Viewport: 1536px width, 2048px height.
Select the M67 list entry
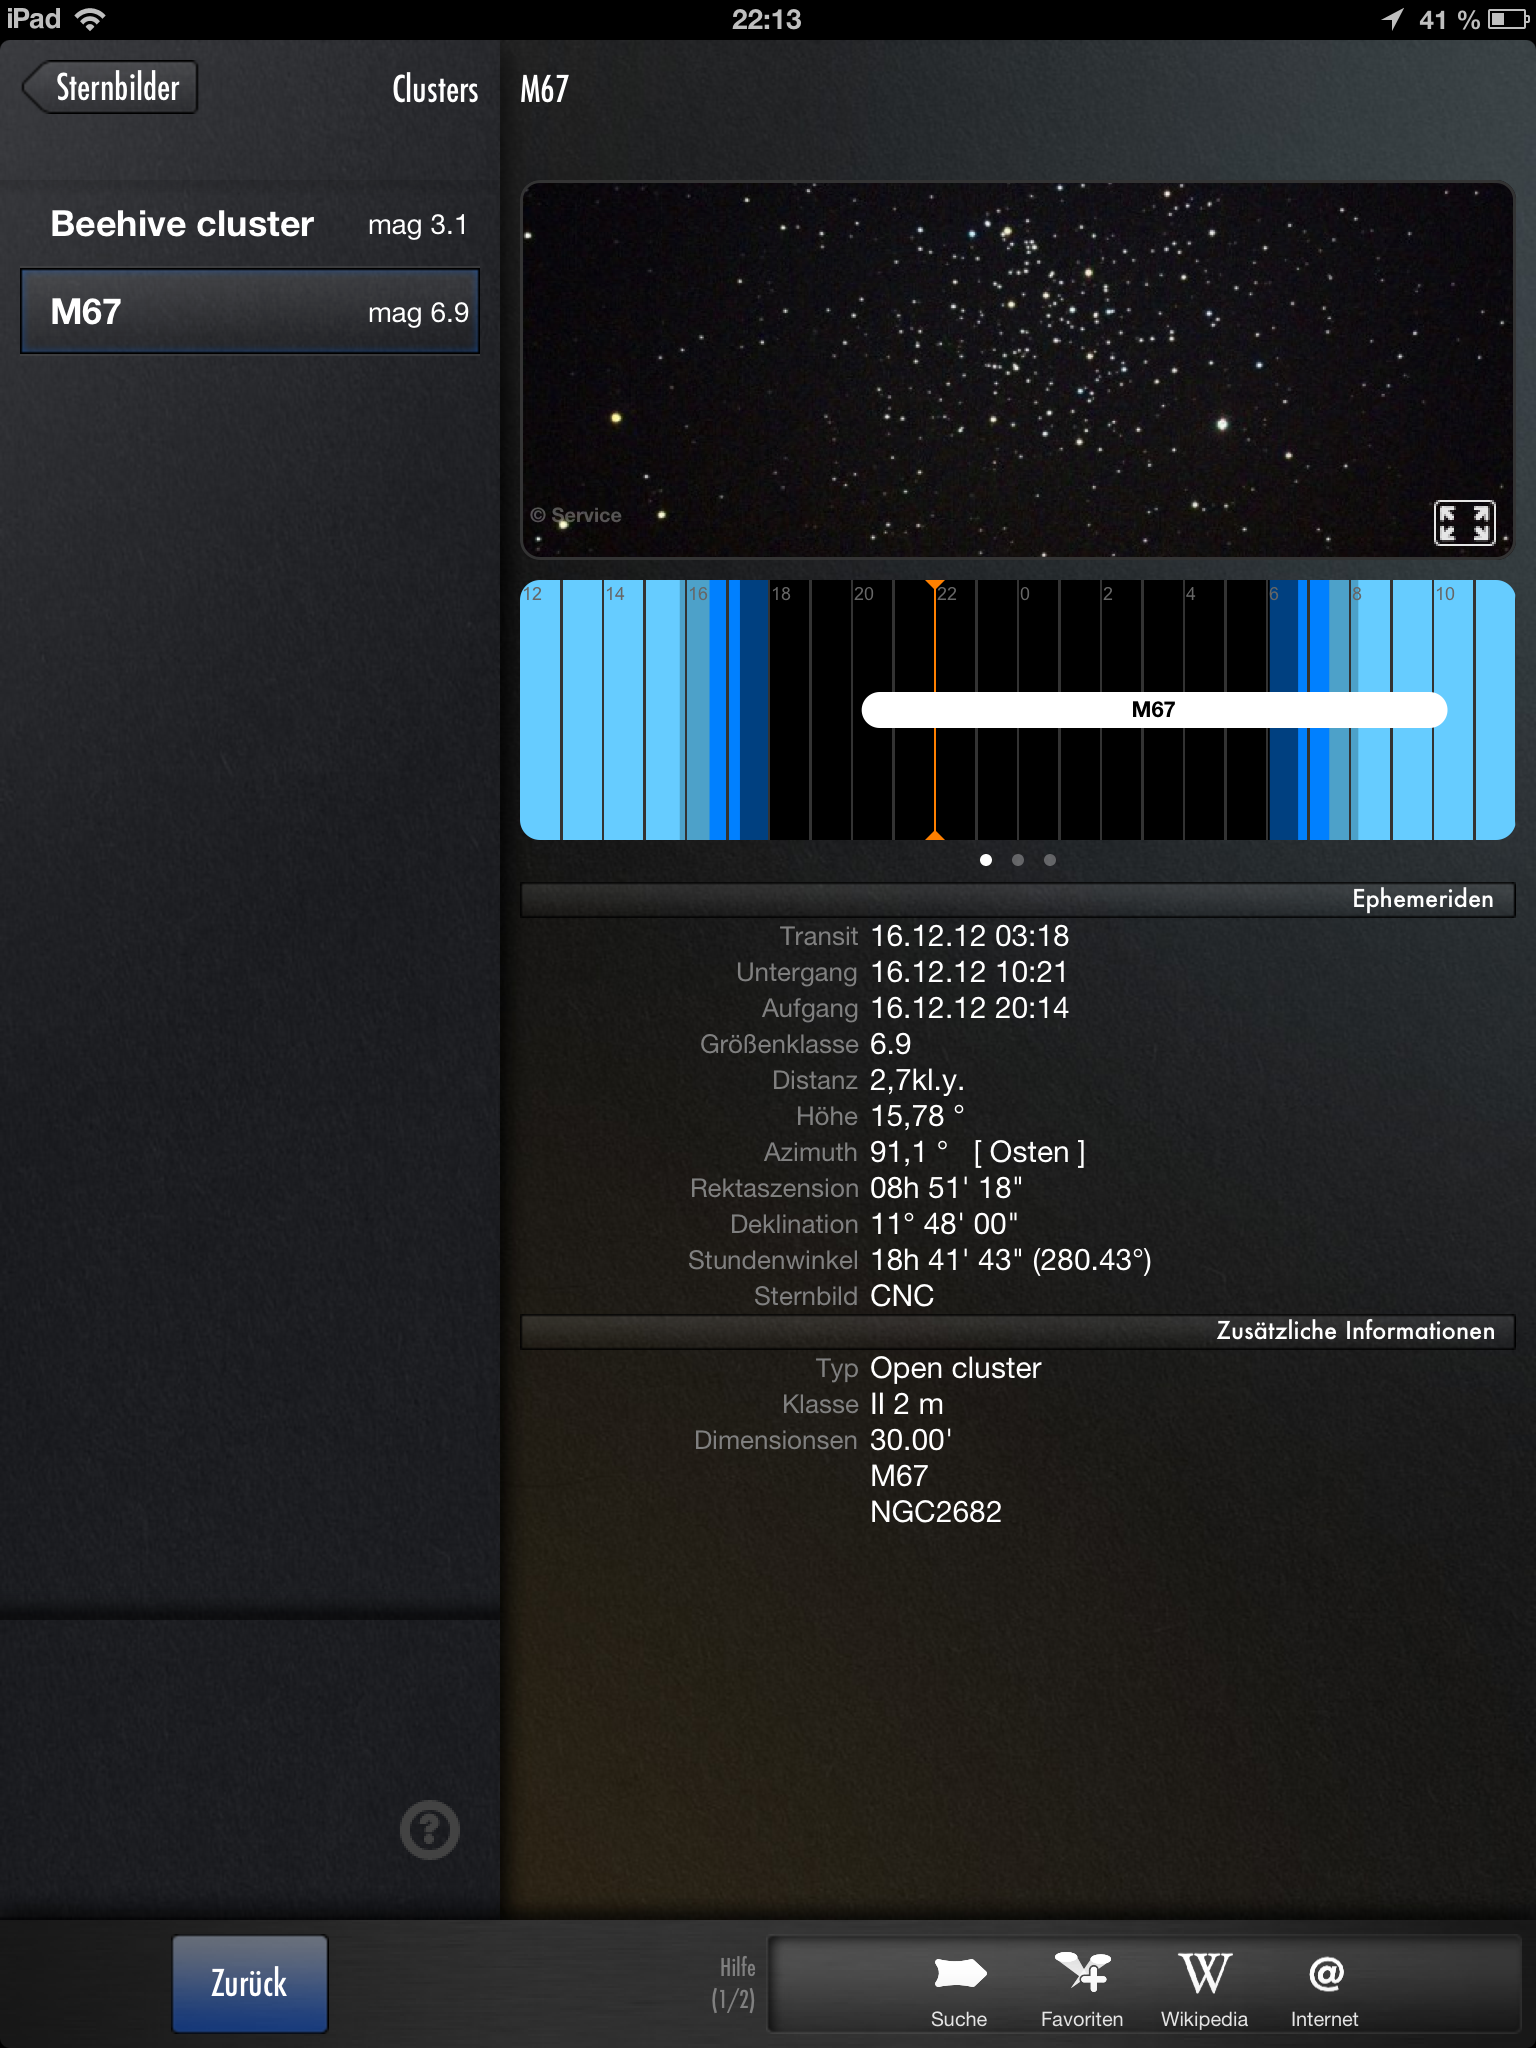tap(250, 312)
